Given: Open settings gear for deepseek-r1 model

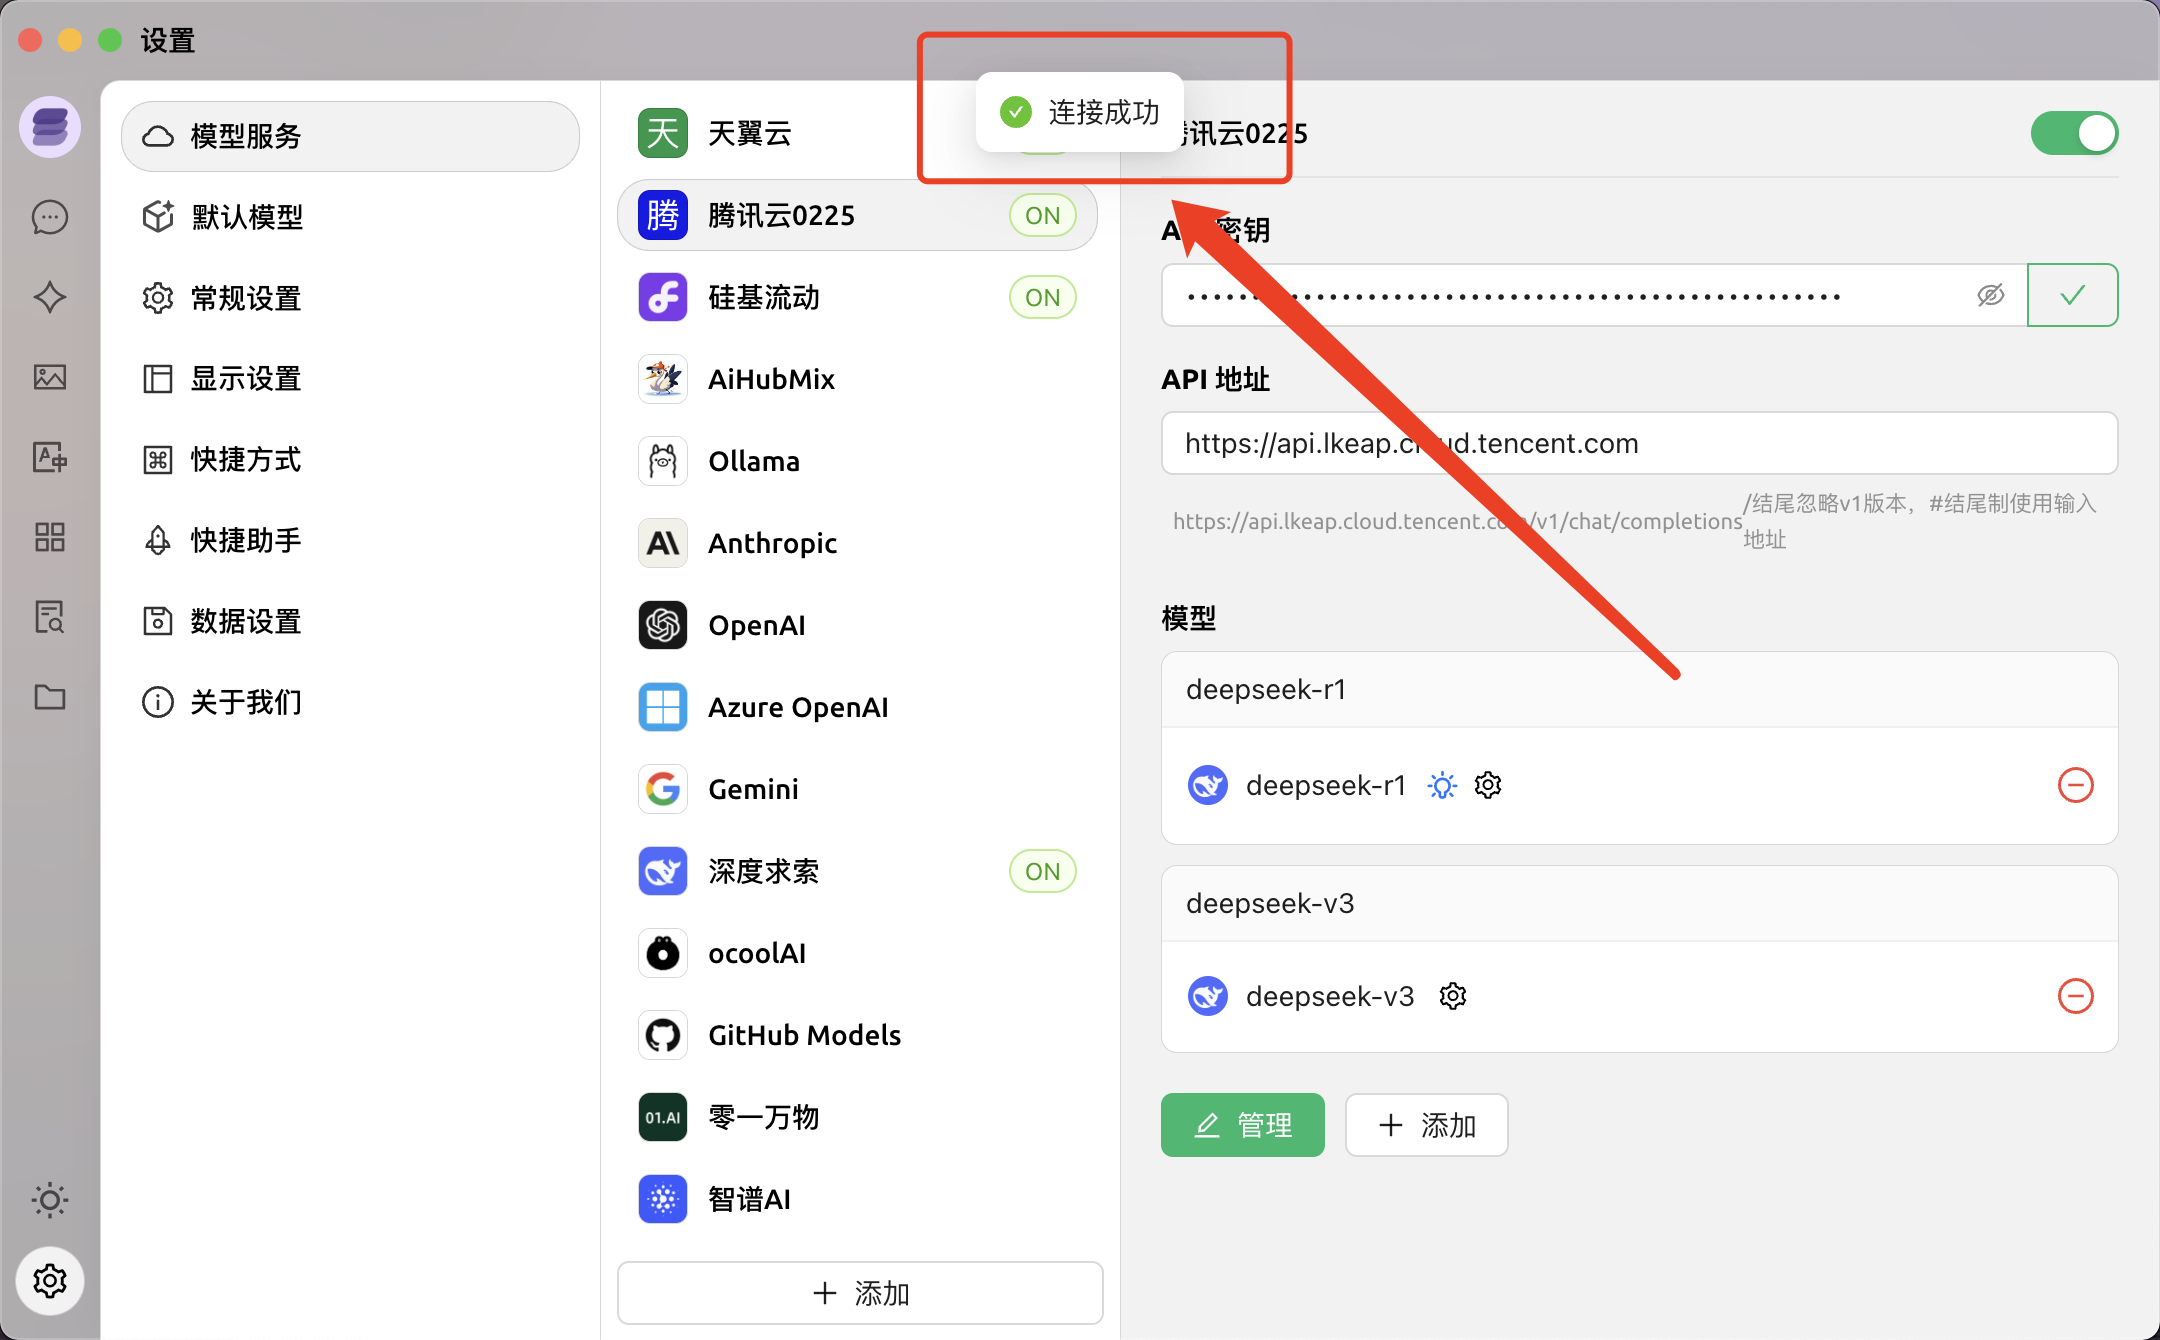Looking at the screenshot, I should (1488, 785).
